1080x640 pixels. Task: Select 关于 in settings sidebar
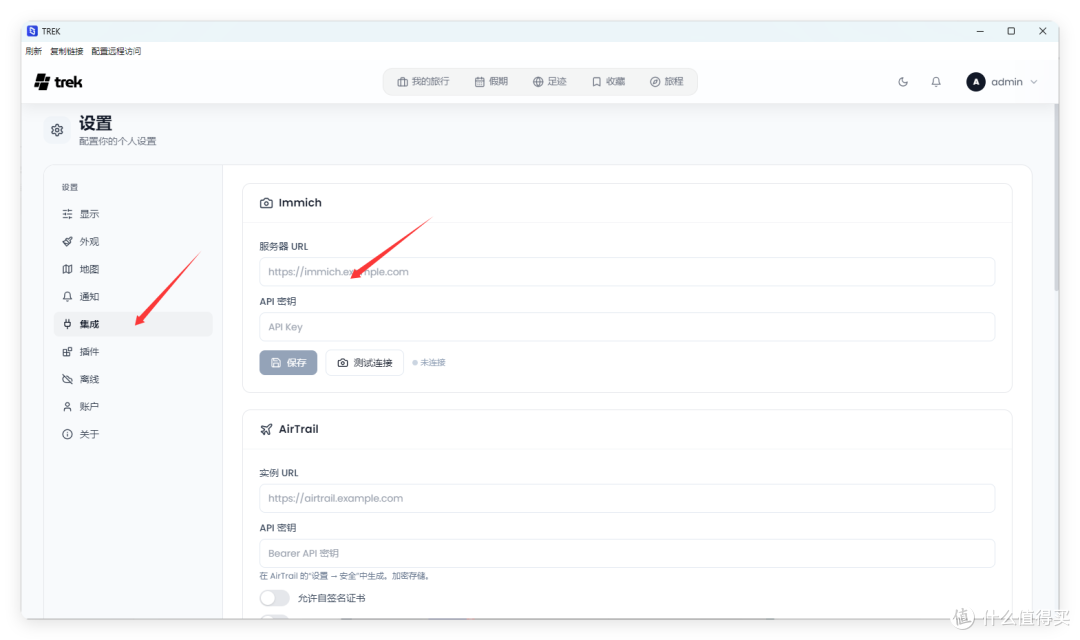133,435
